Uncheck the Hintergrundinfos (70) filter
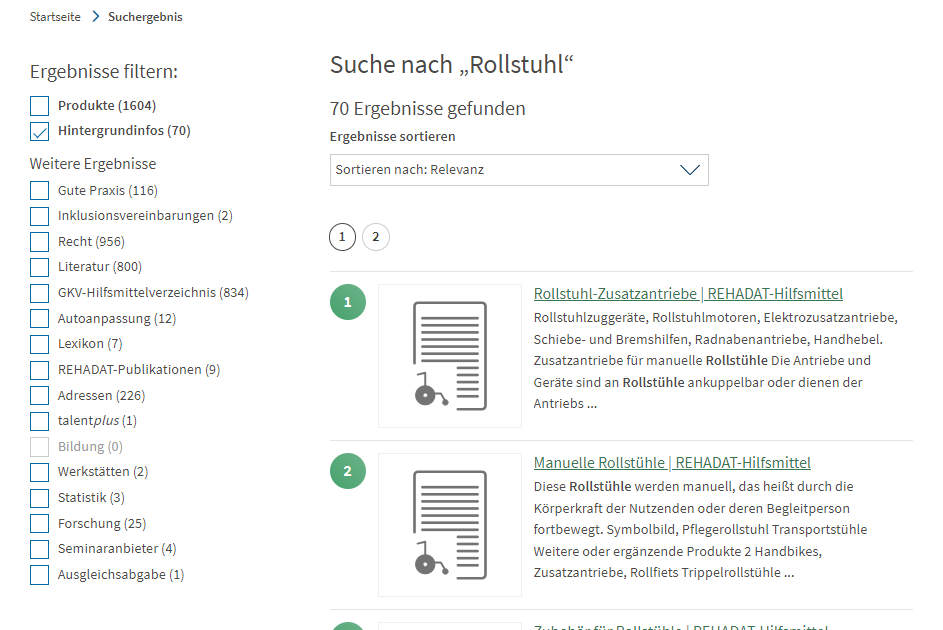 pyautogui.click(x=40, y=131)
